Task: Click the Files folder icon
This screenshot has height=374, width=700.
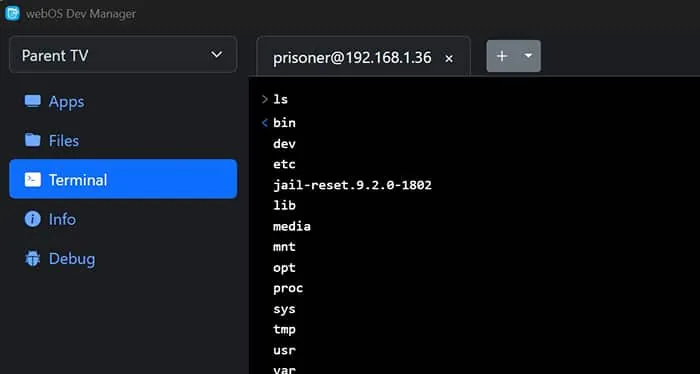Action: coord(33,140)
